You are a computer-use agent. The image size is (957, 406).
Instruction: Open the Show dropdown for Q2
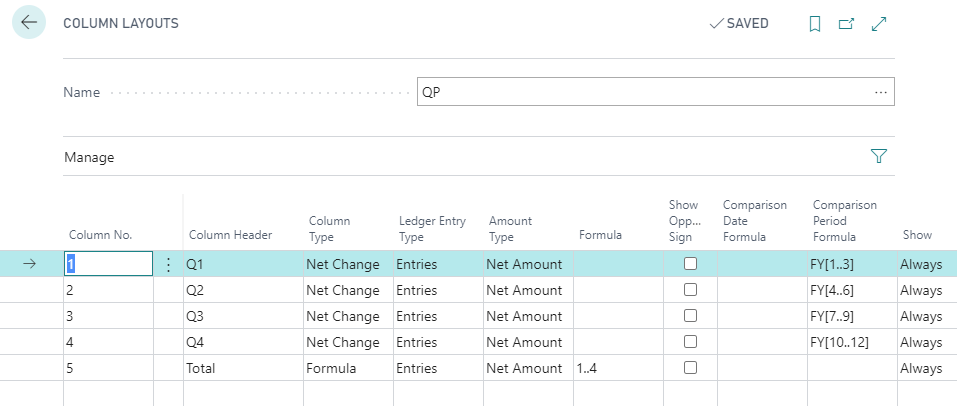coord(921,290)
